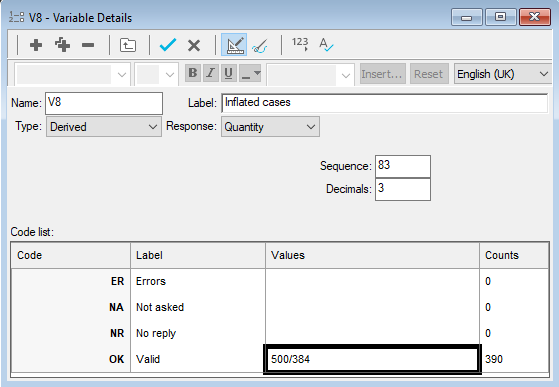The height and width of the screenshot is (387, 559).
Task: Maximize the Variable Details window
Action: 500,17
